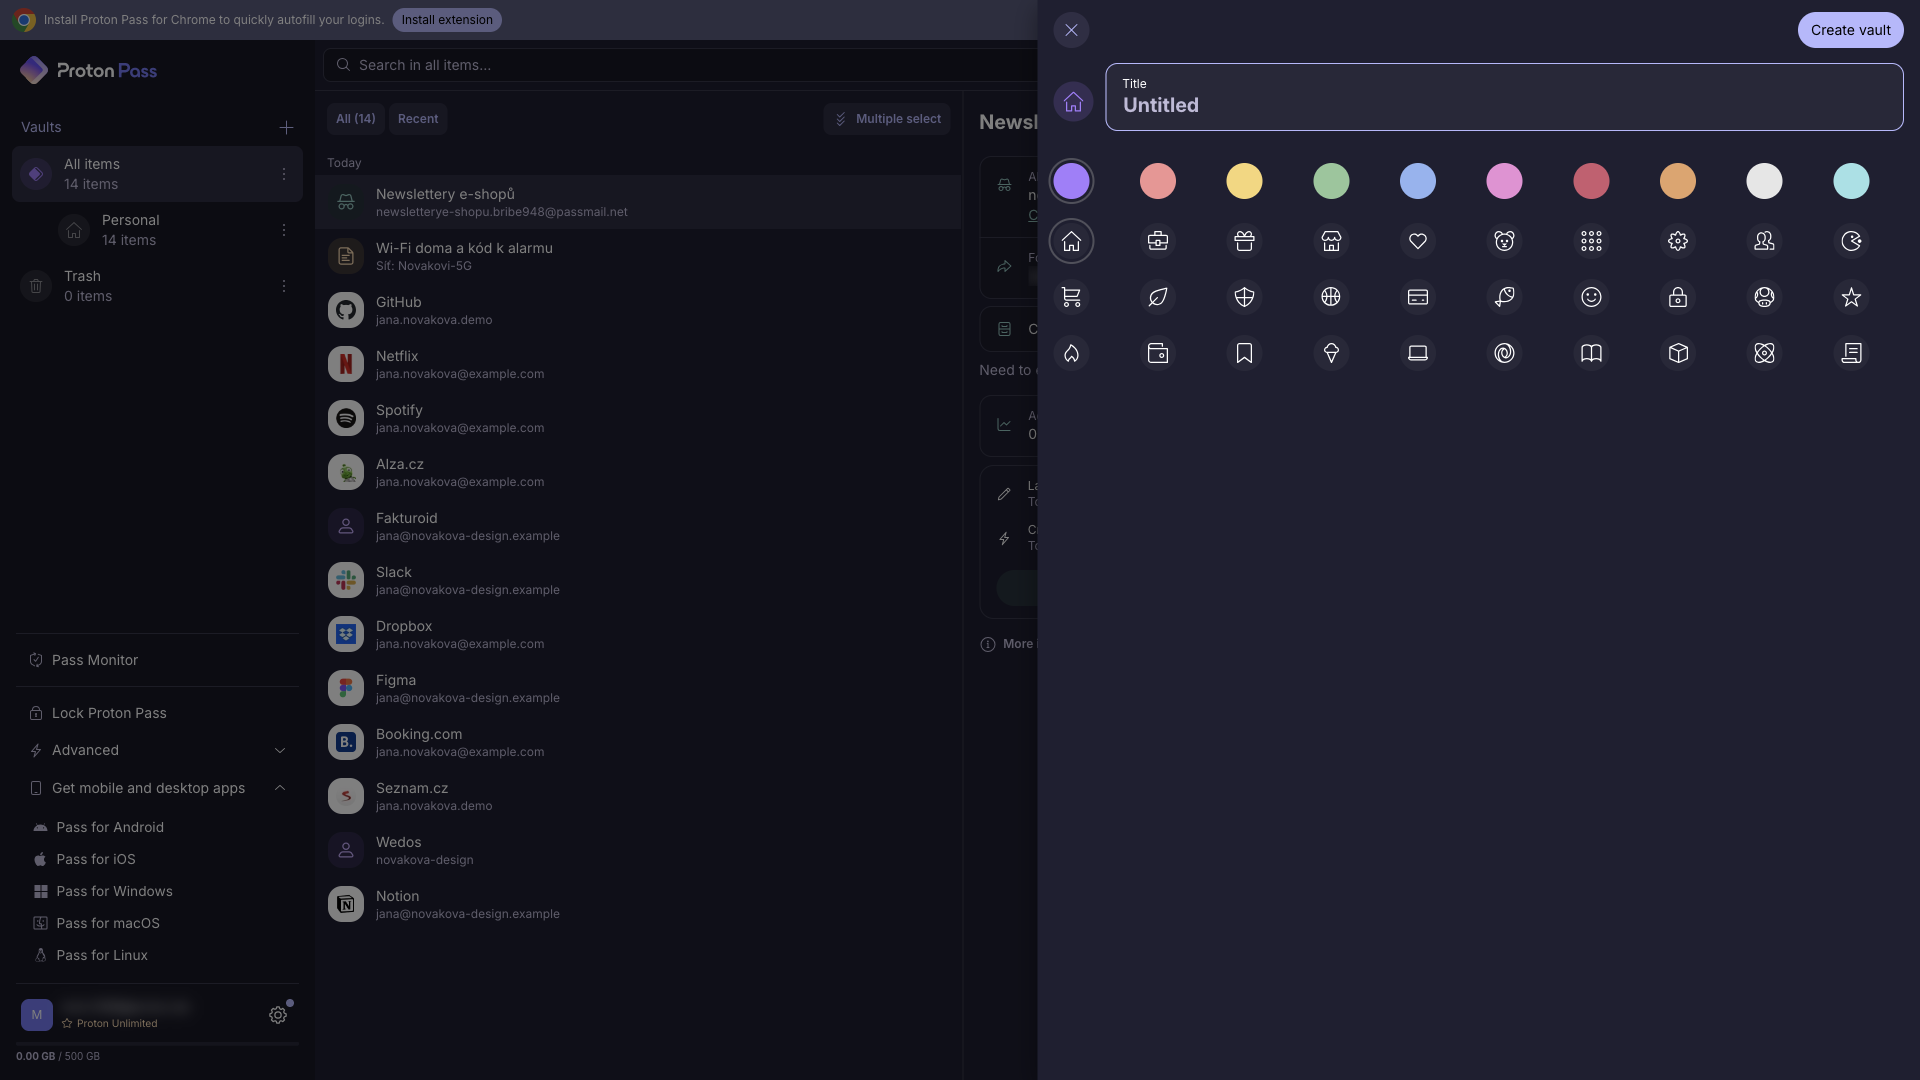Expand the Advanced section in sidebar
The height and width of the screenshot is (1080, 1920).
(157, 750)
